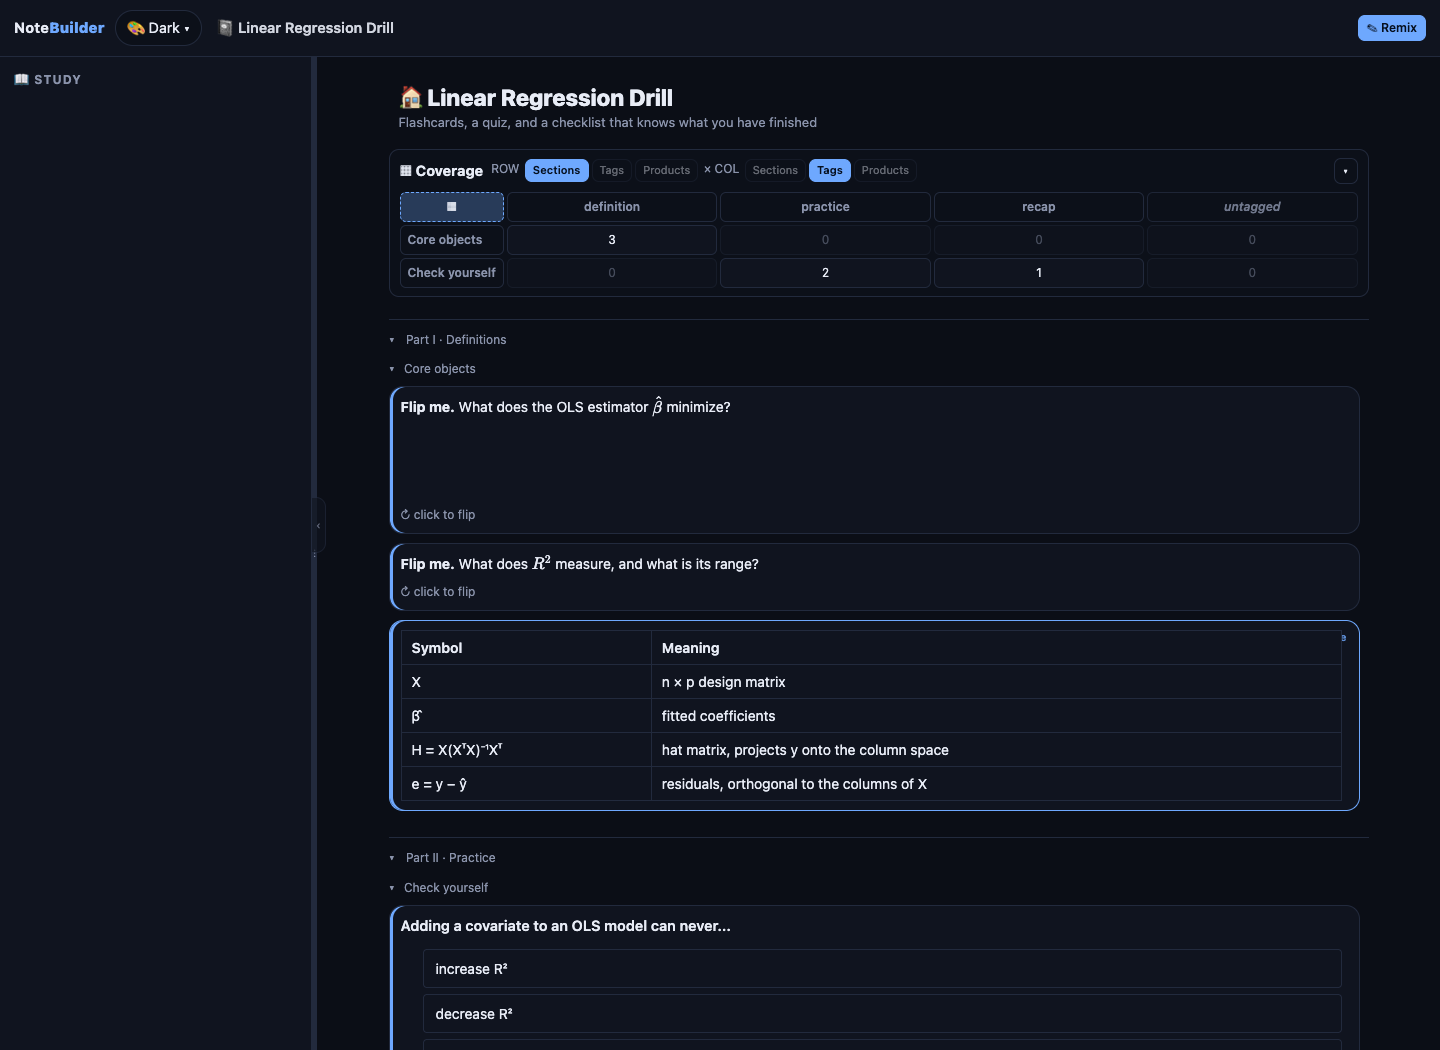The height and width of the screenshot is (1050, 1440).
Task: Set ROW grouping to Sections
Action: 556,170
